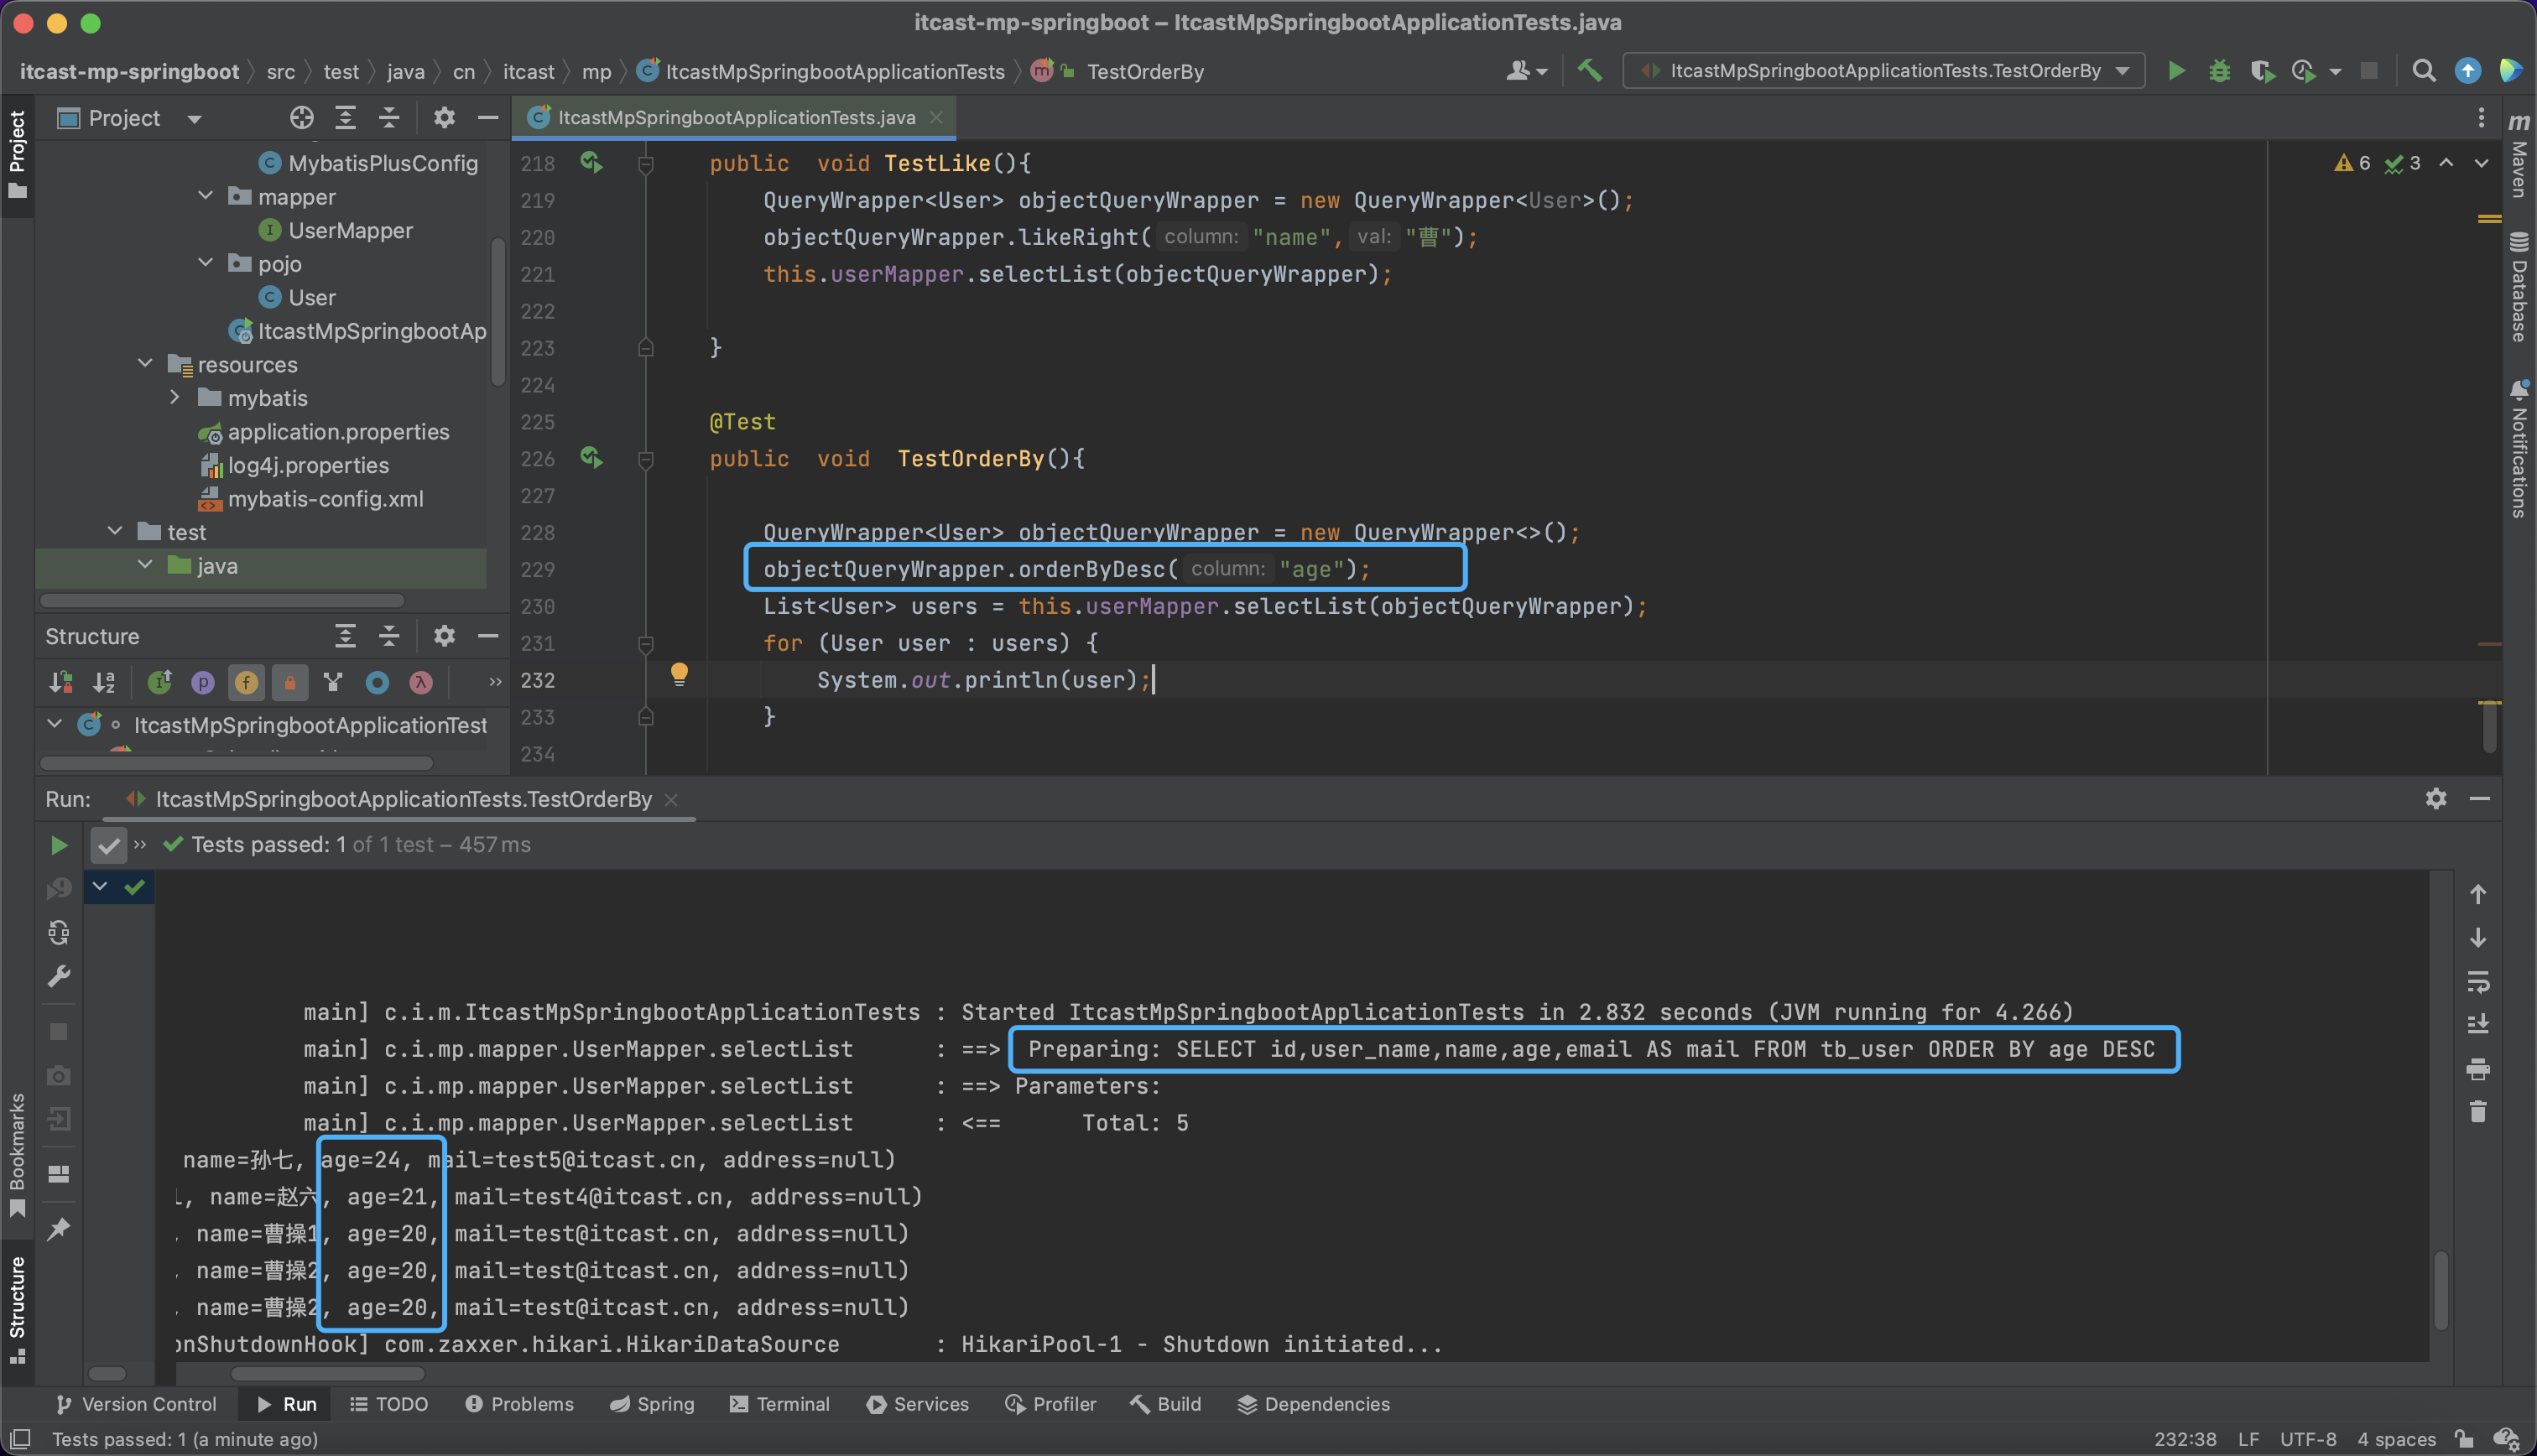Click the Debug bug icon in toolbar
Screen dimensions: 2537x1456
click(x=2219, y=71)
